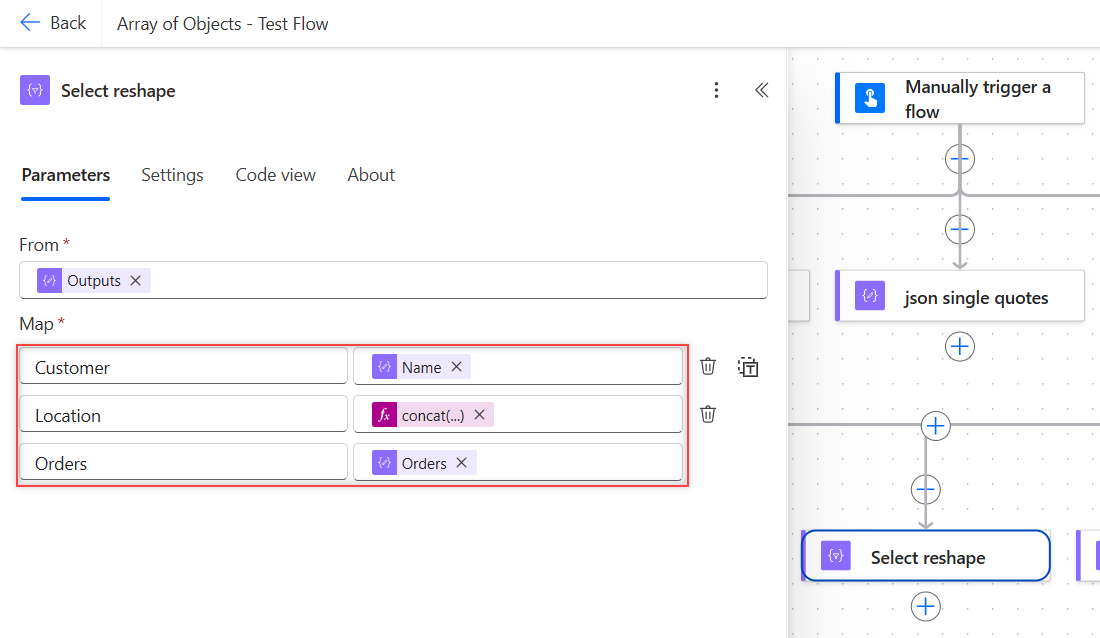
Task: Insert step directly below the trigger
Action: (x=960, y=159)
